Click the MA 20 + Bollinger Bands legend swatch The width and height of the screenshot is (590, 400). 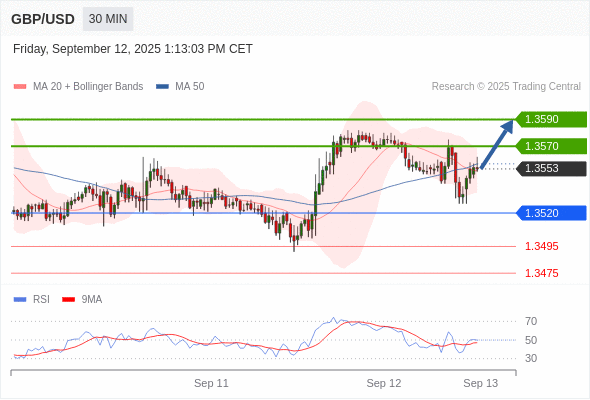[20, 87]
